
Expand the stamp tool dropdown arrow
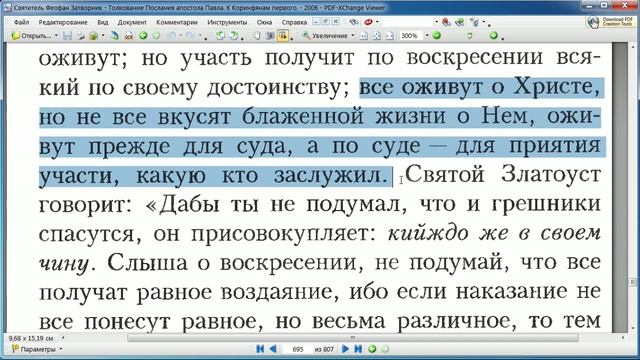pyautogui.click(x=377, y=22)
